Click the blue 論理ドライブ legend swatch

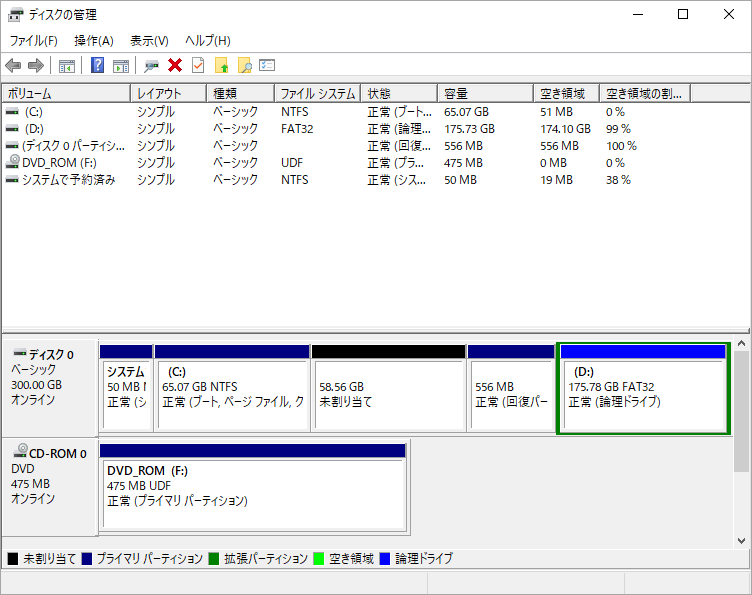[385, 559]
